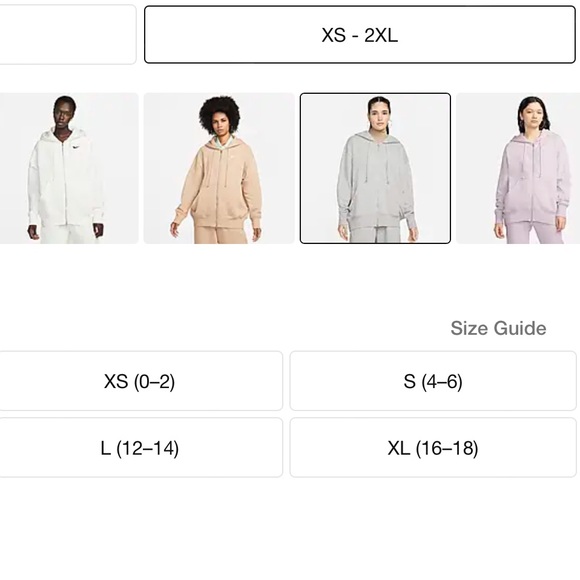This screenshot has height=580, width=580.
Task: Tap the extra-large size option
Action: pyautogui.click(x=433, y=448)
